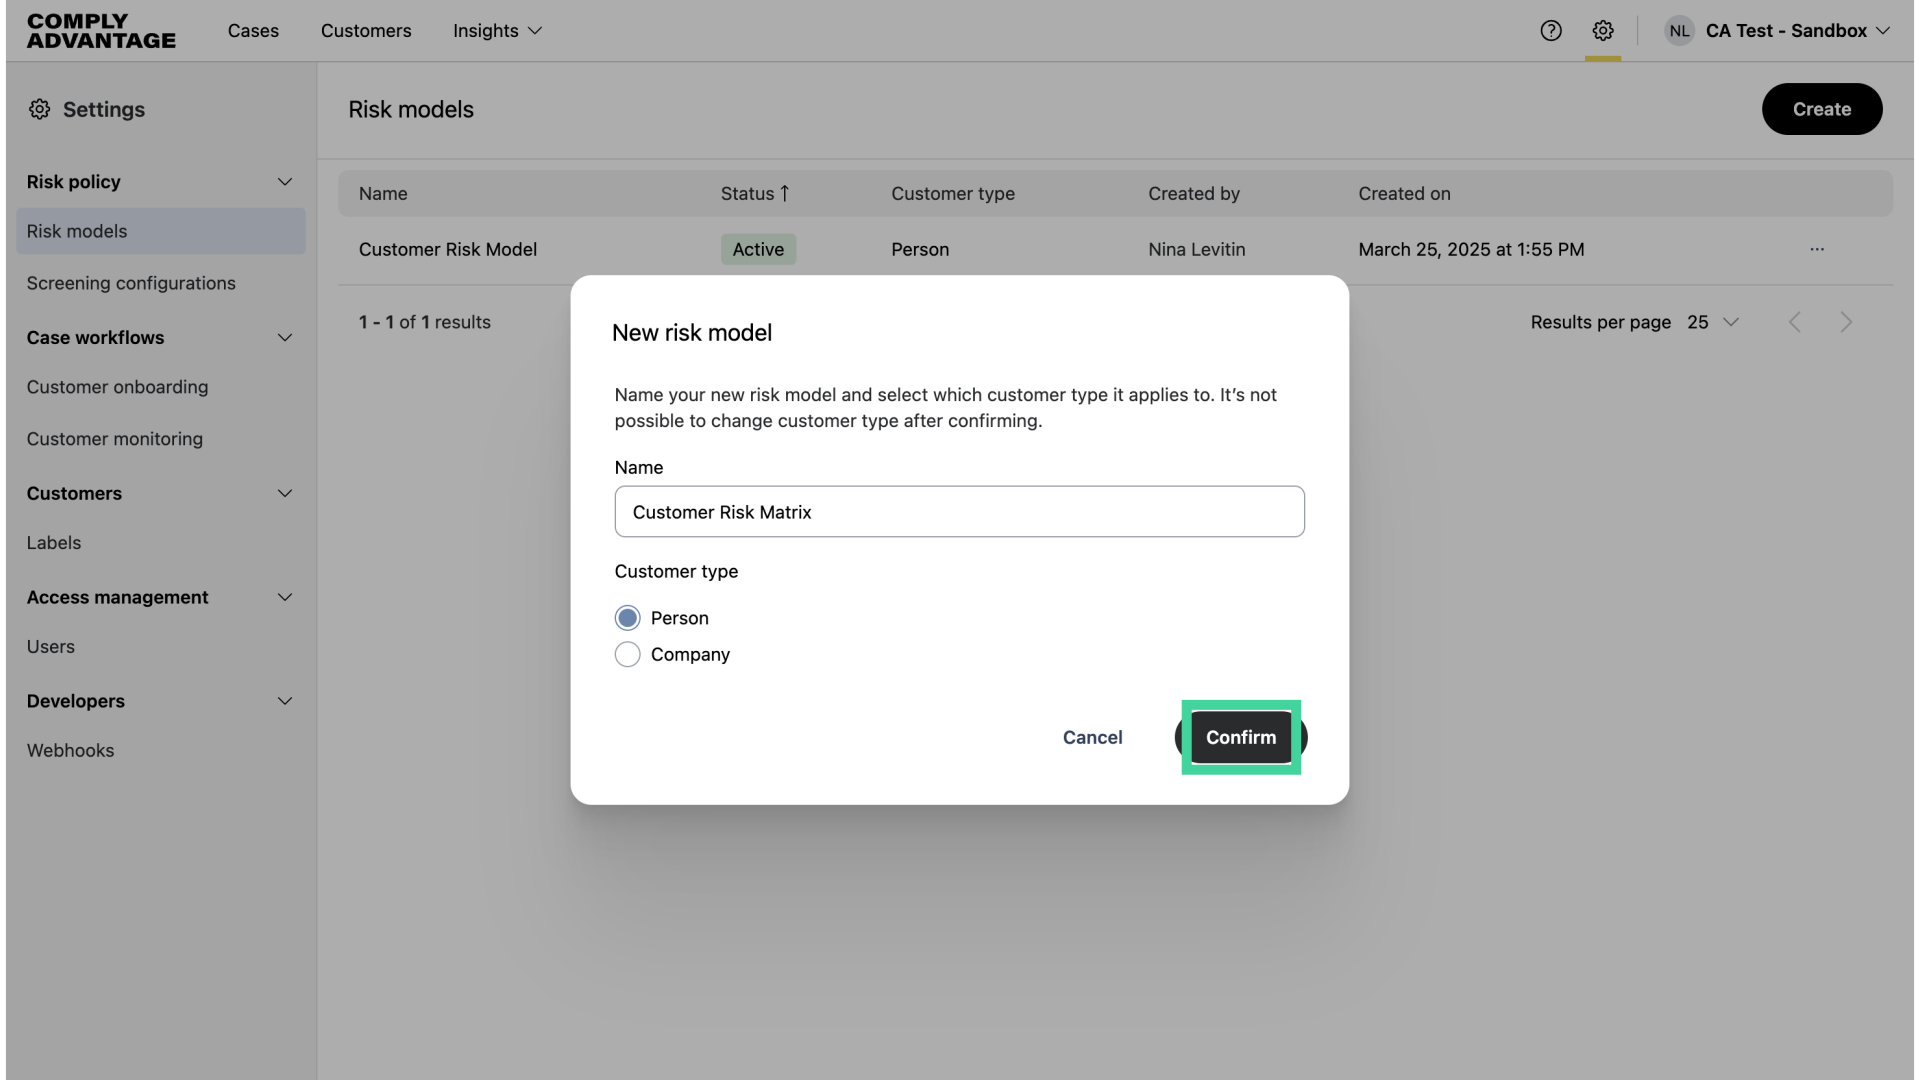This screenshot has width=1920, height=1080.
Task: Go to the next results page arrow
Action: tap(1845, 321)
